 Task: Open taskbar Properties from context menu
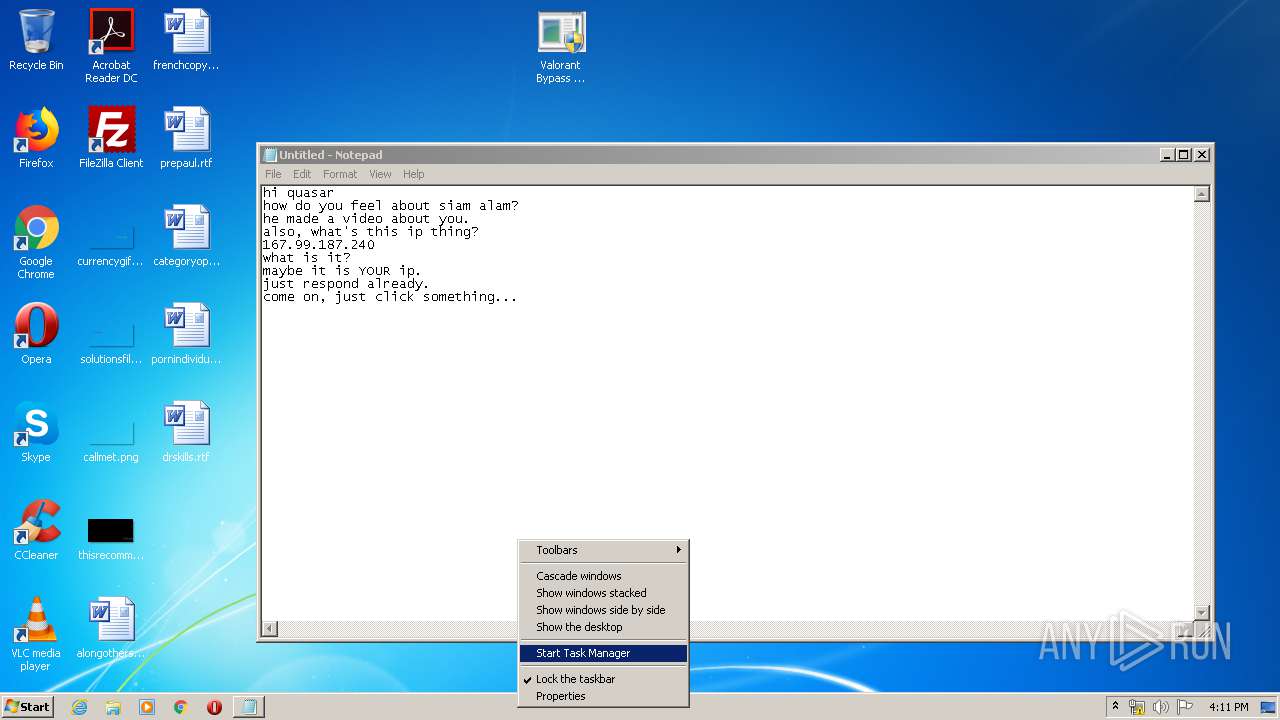[x=603, y=696]
